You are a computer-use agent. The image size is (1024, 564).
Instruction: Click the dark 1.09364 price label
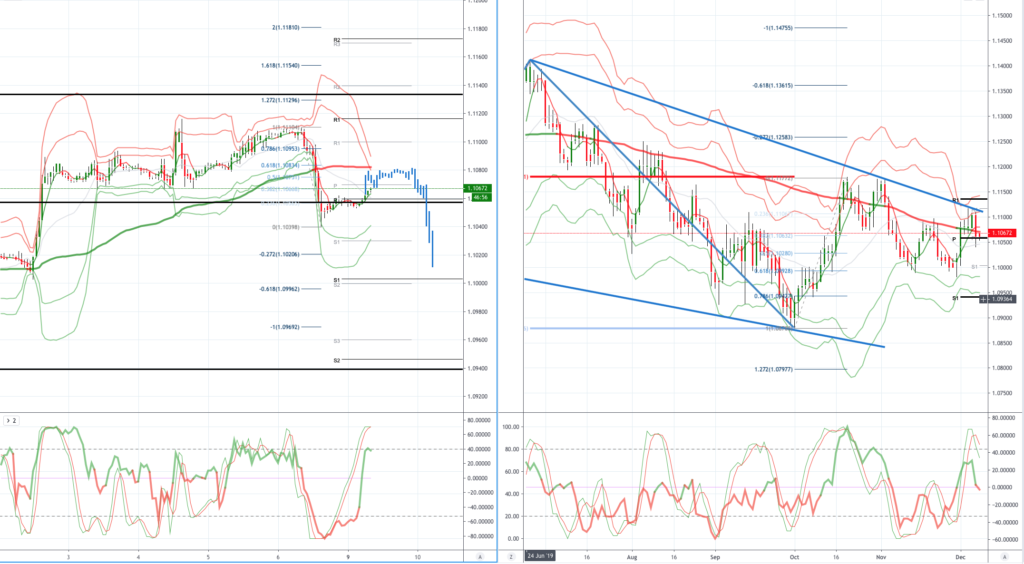[x=1003, y=299]
